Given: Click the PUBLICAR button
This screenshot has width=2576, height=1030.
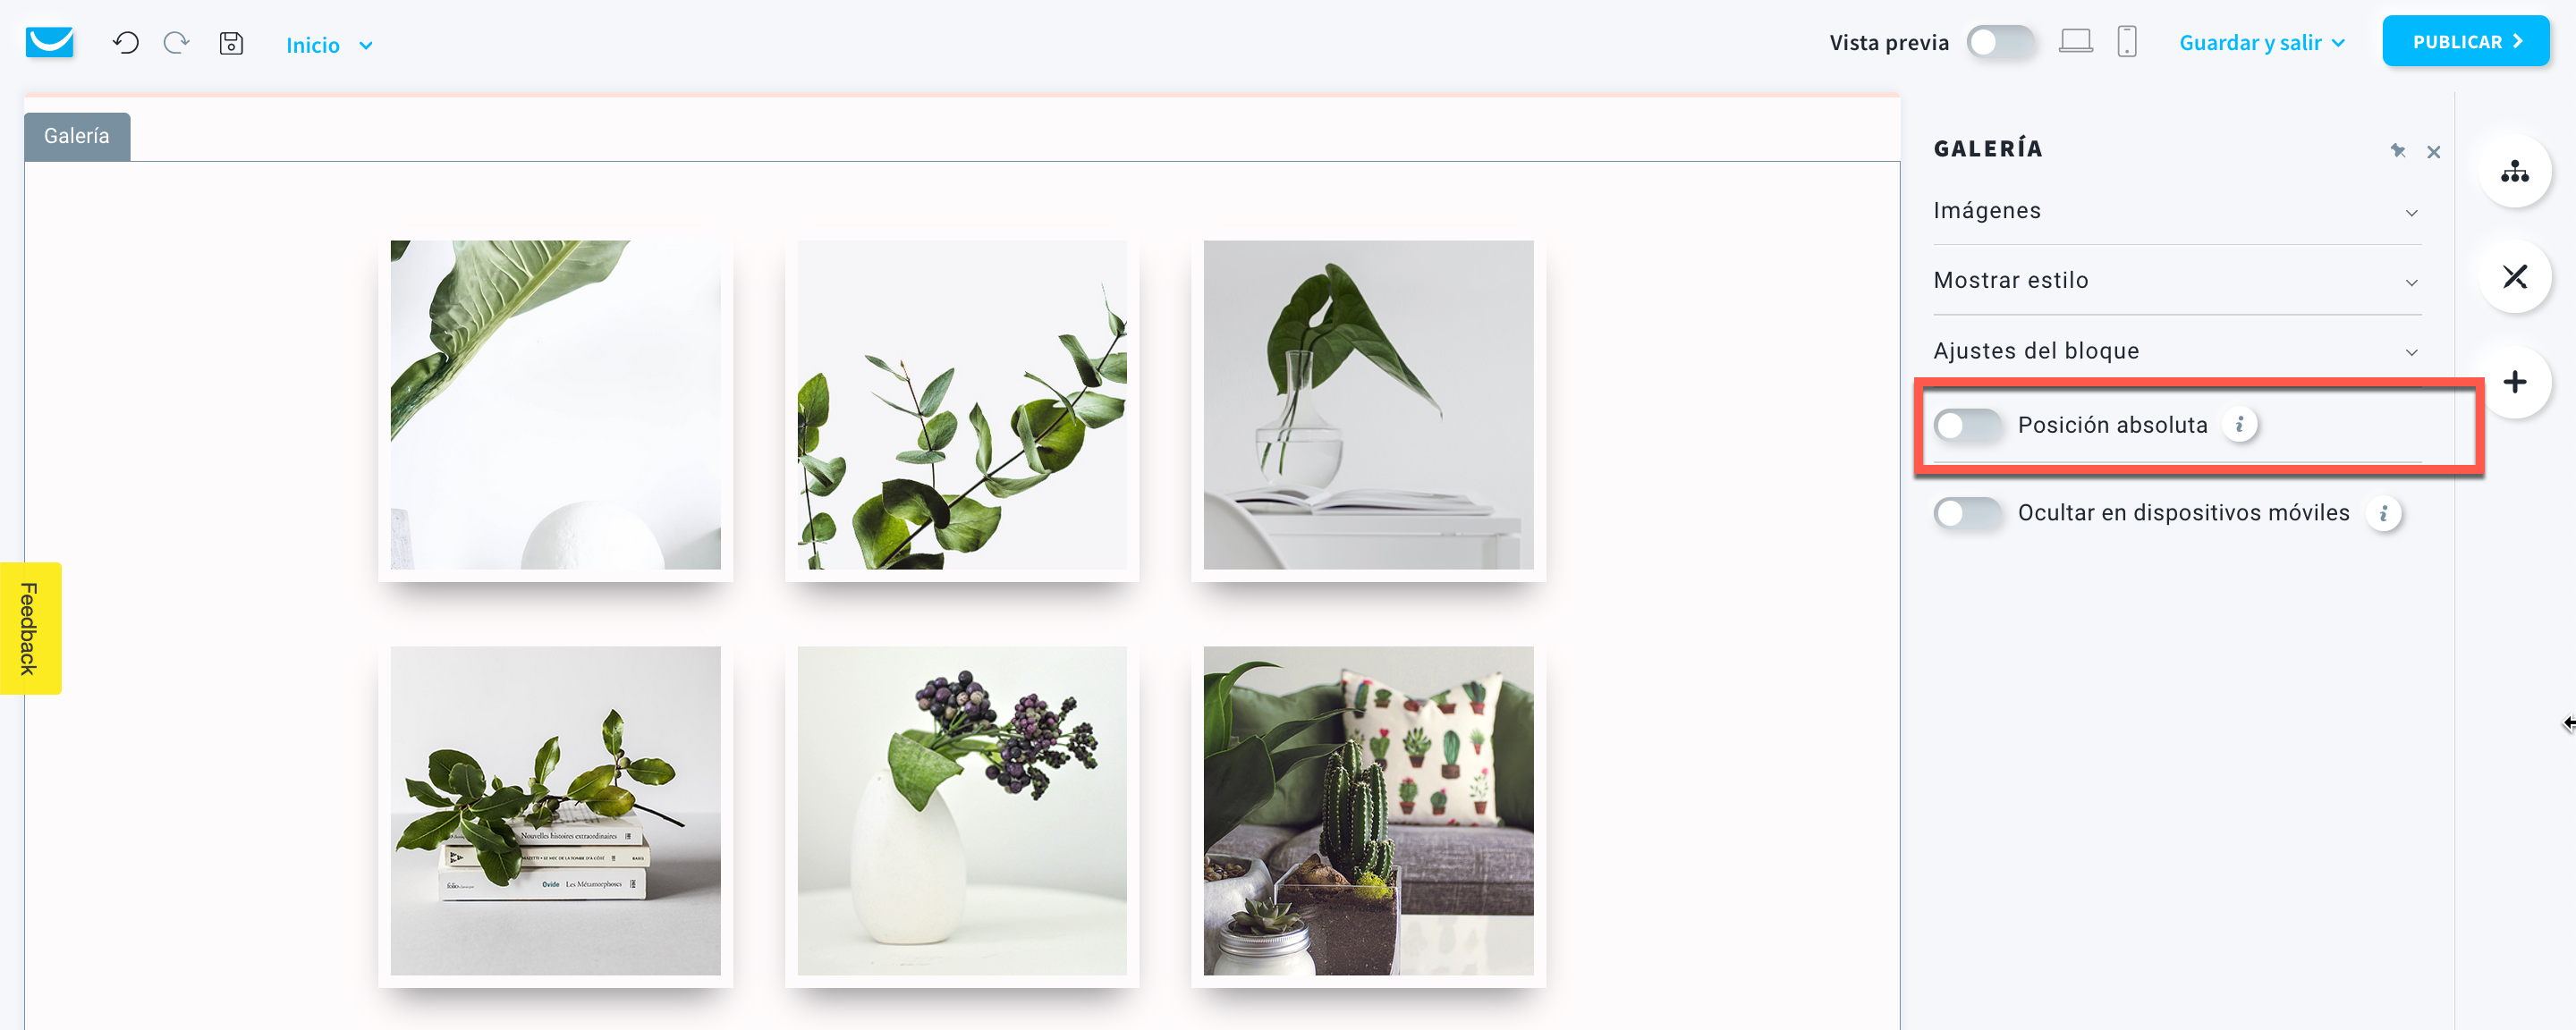Looking at the screenshot, I should click(2465, 41).
